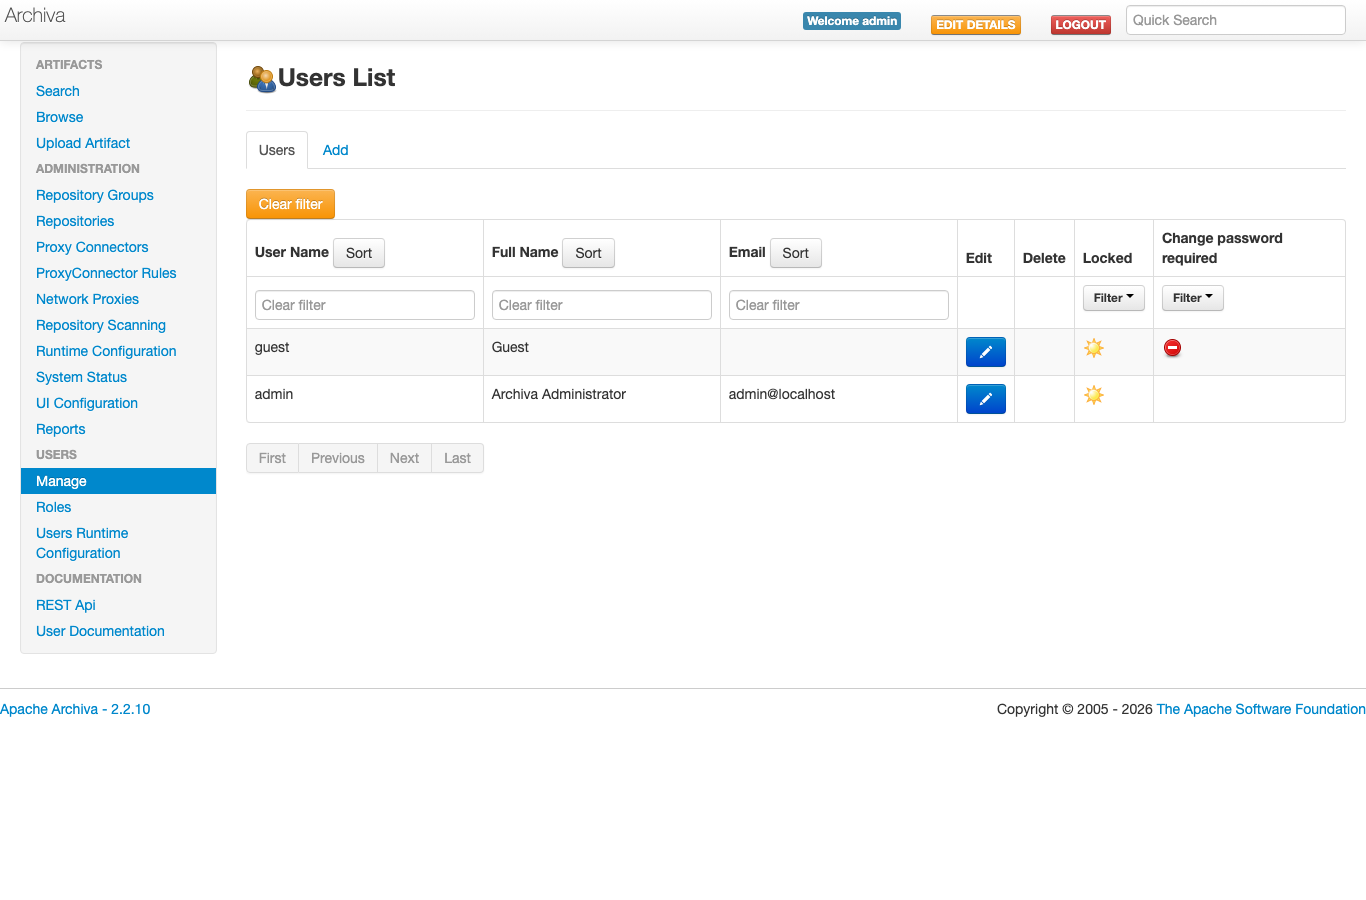Switch to the Users tab

(x=277, y=150)
